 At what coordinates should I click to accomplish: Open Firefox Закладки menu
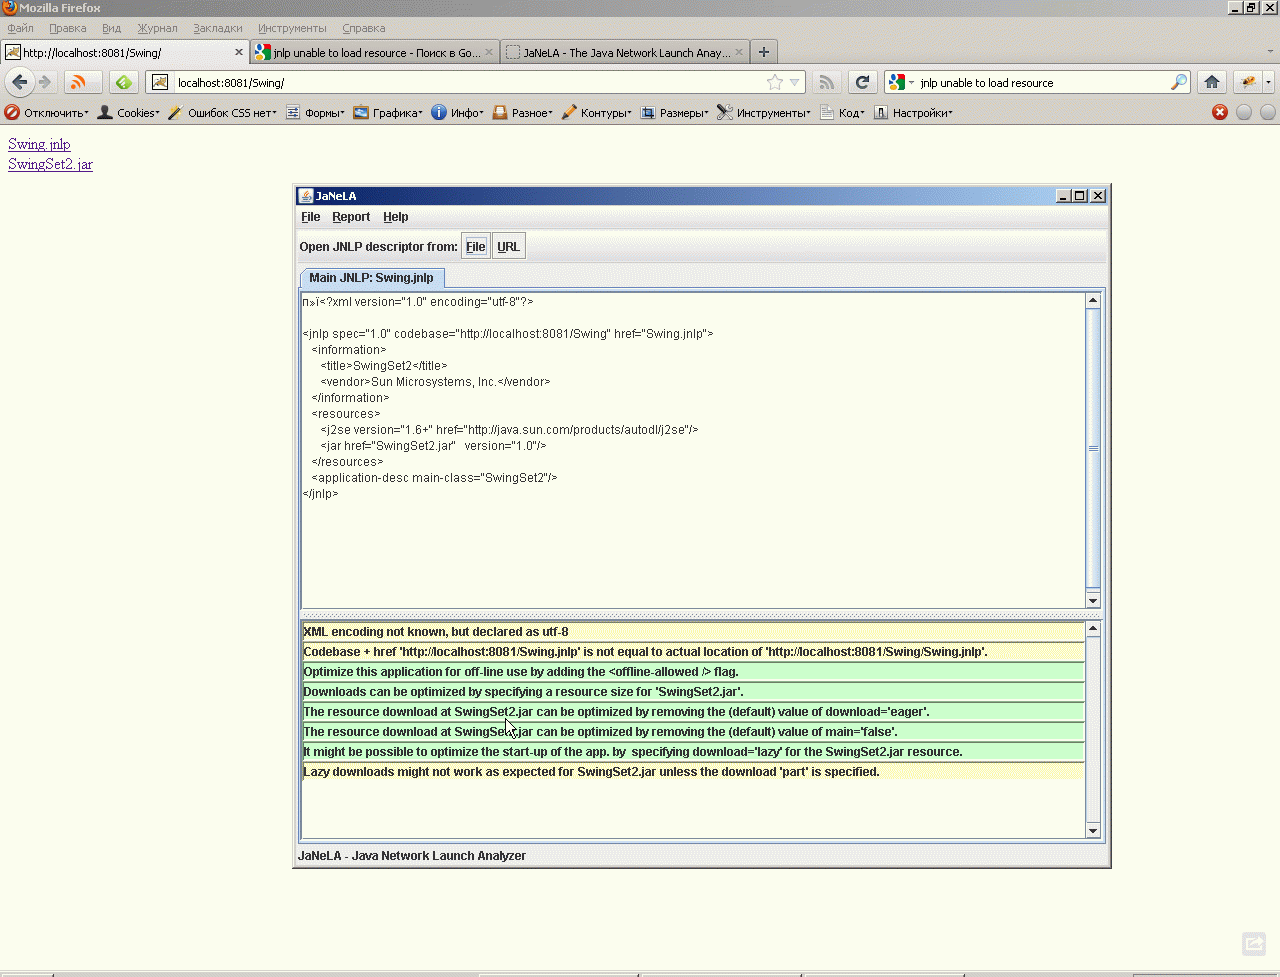217,28
